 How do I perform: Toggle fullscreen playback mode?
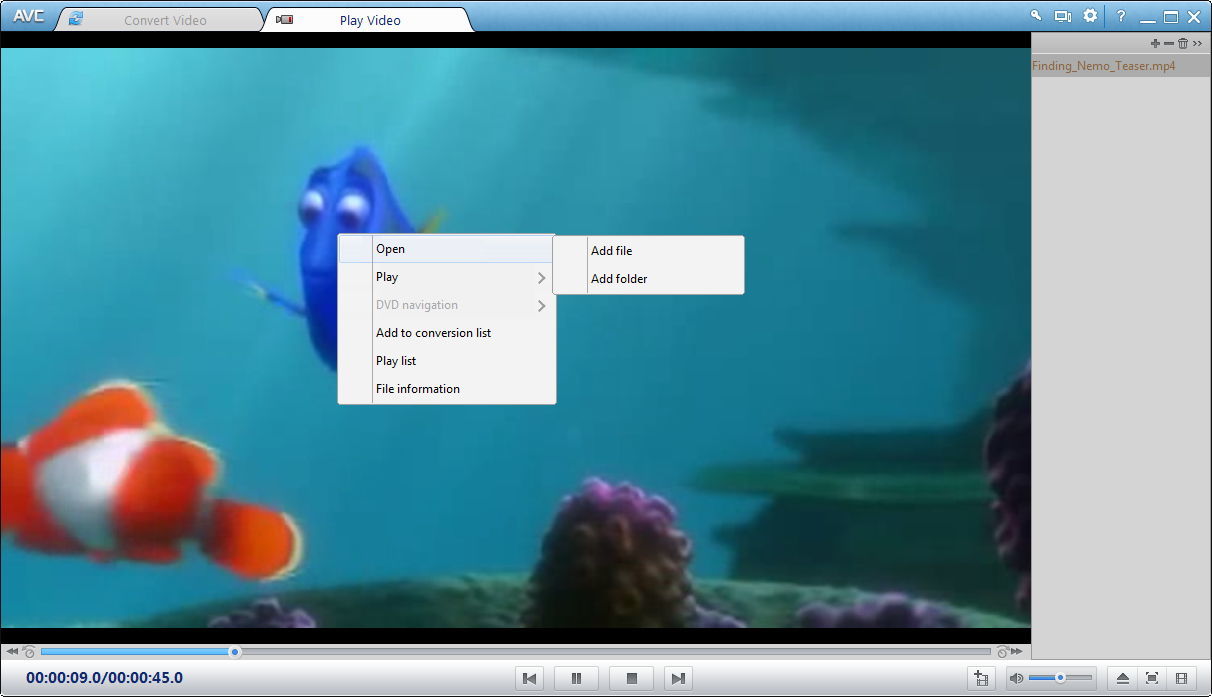[1153, 678]
